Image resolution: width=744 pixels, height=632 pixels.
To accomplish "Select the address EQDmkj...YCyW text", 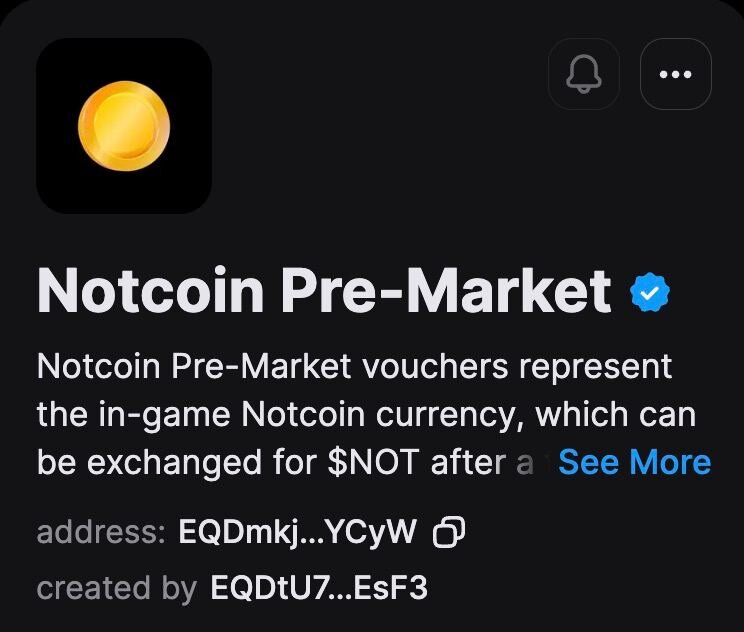I will [x=298, y=532].
